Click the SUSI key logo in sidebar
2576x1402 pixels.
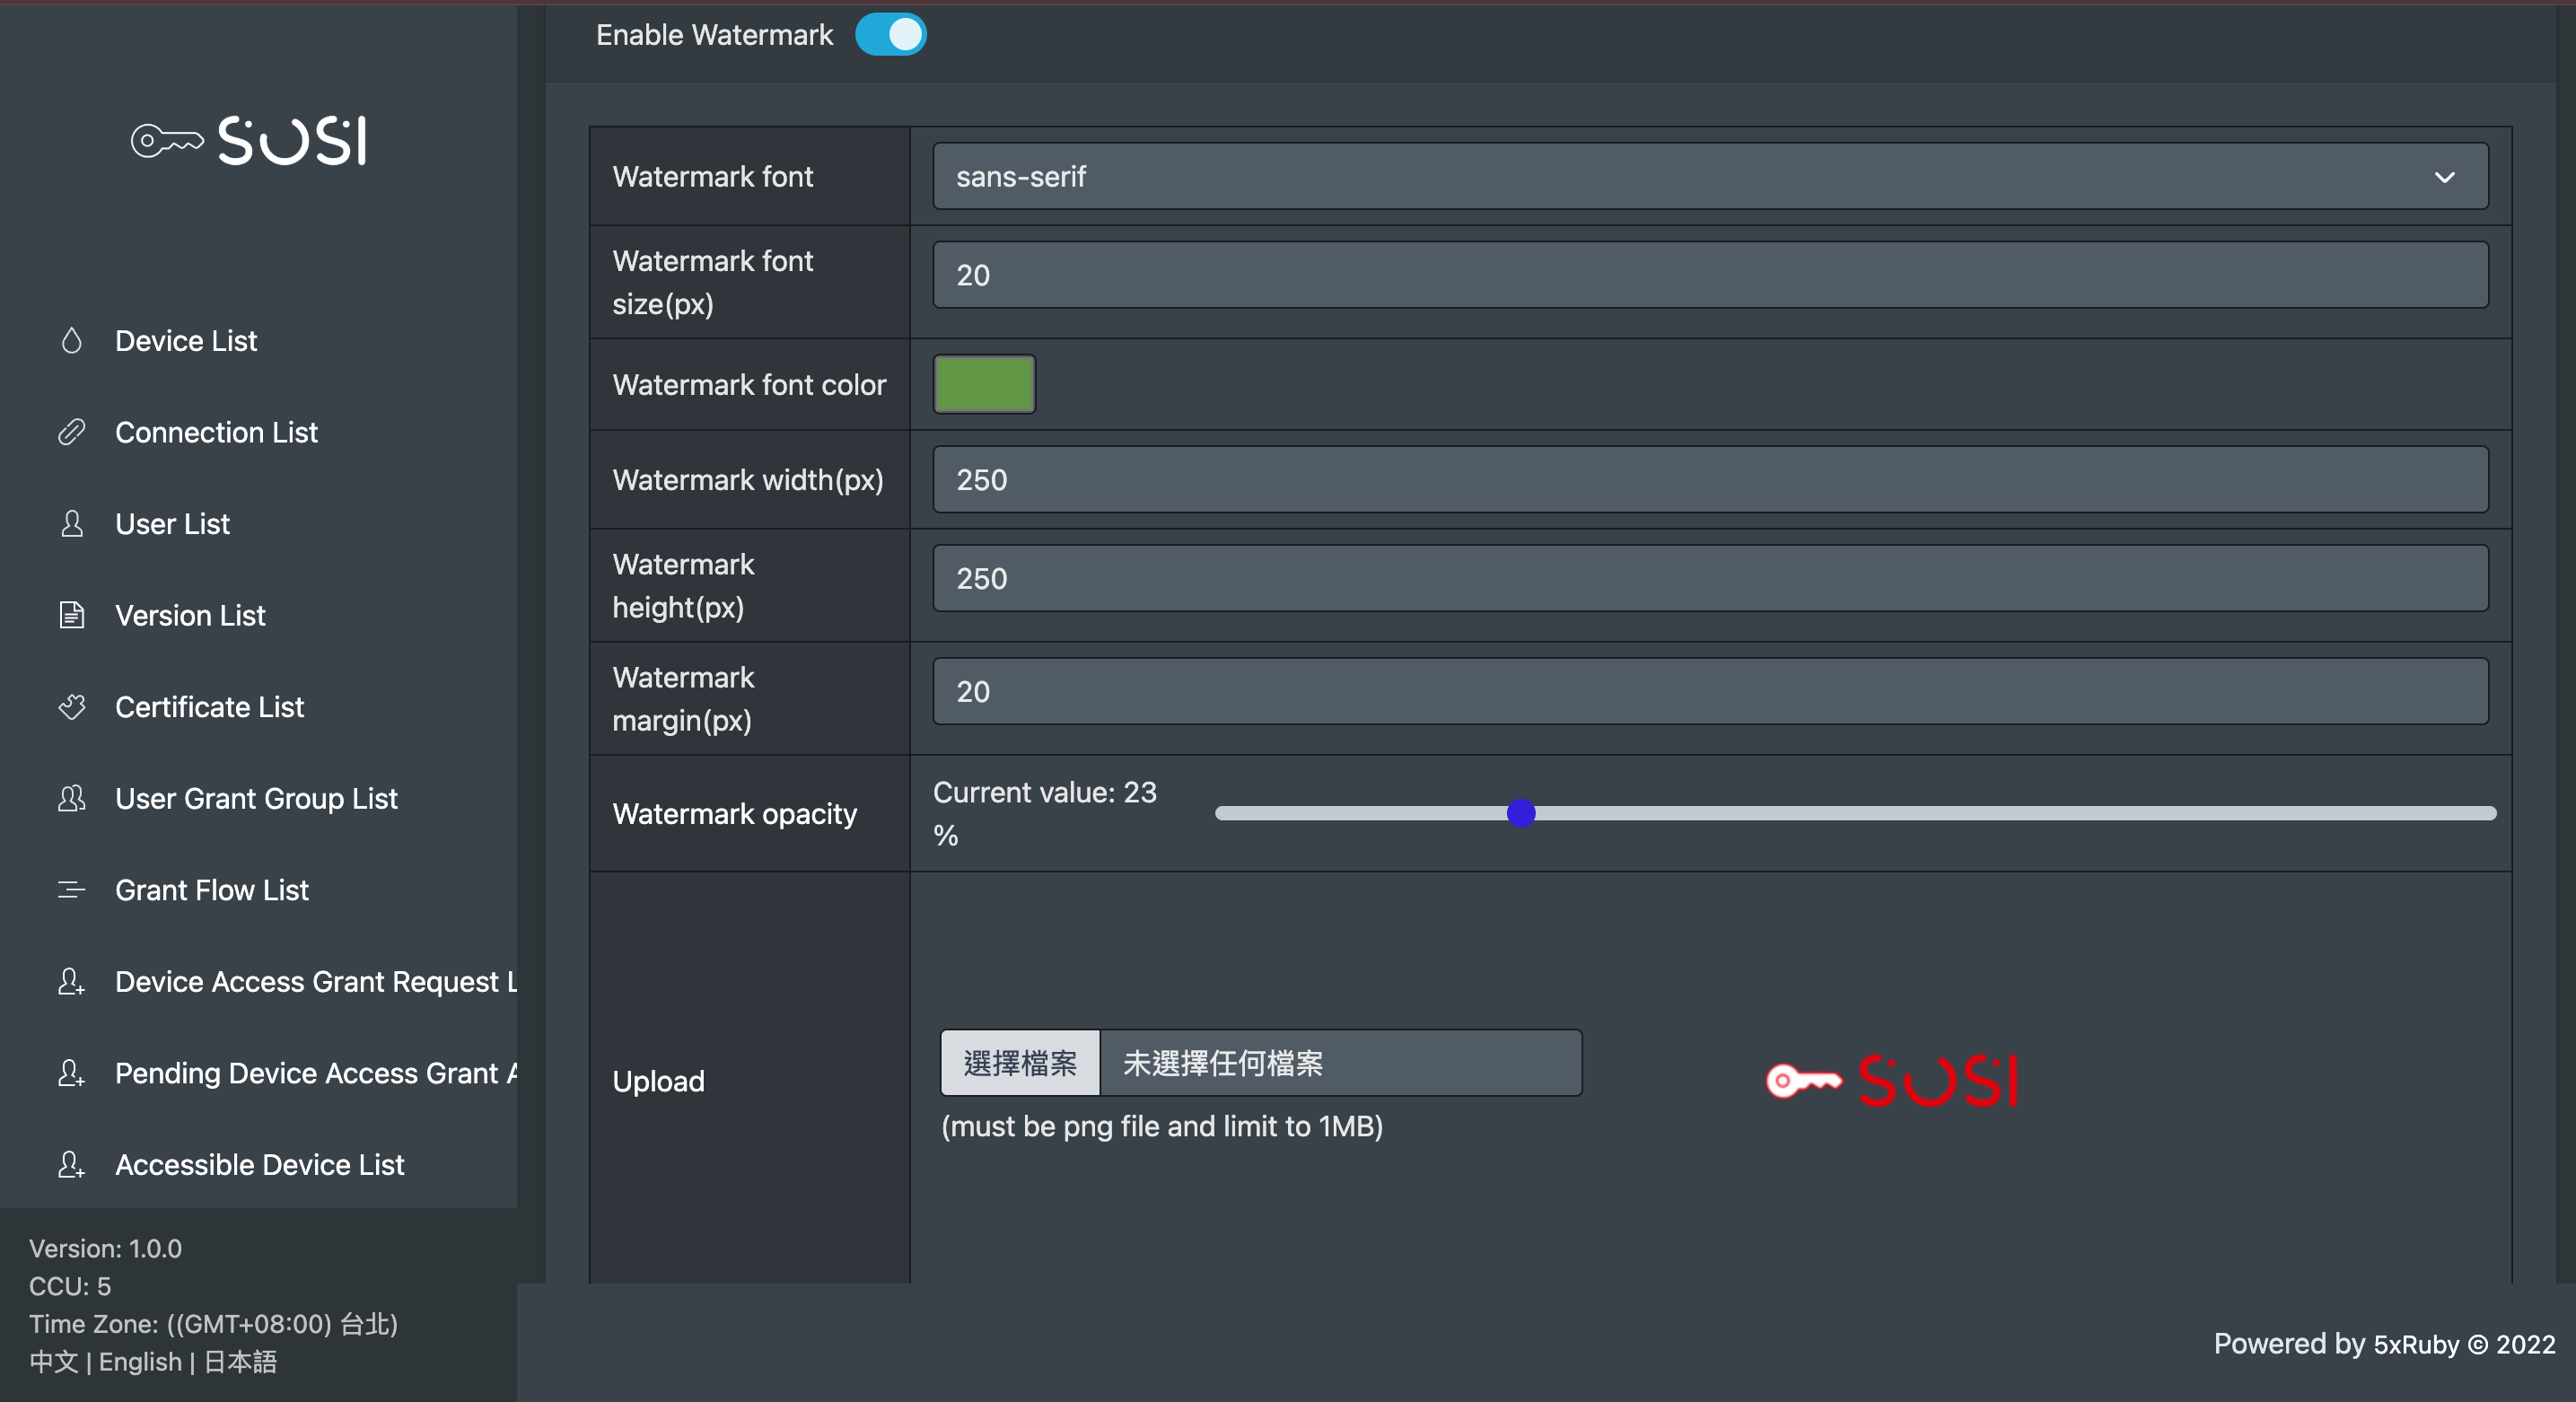point(250,141)
